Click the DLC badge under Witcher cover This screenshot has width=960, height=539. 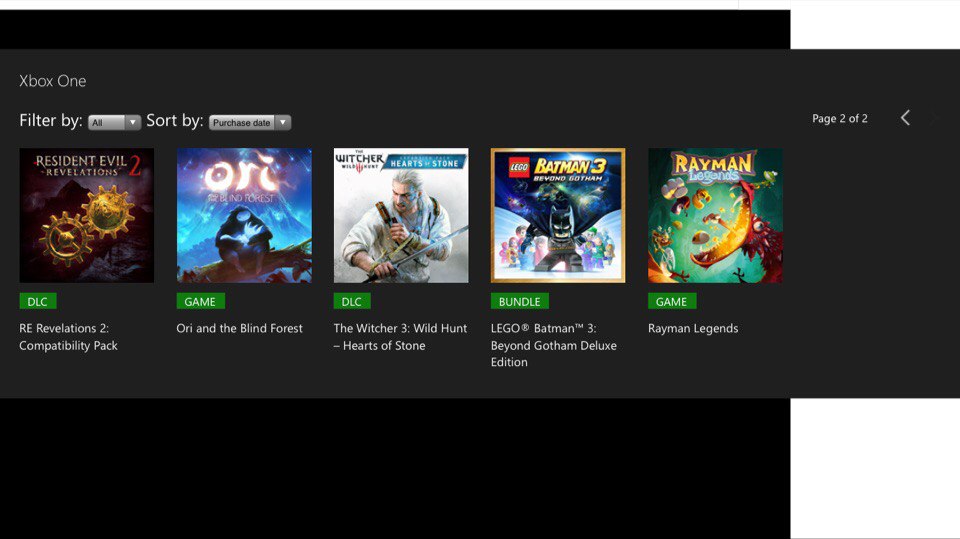352,301
